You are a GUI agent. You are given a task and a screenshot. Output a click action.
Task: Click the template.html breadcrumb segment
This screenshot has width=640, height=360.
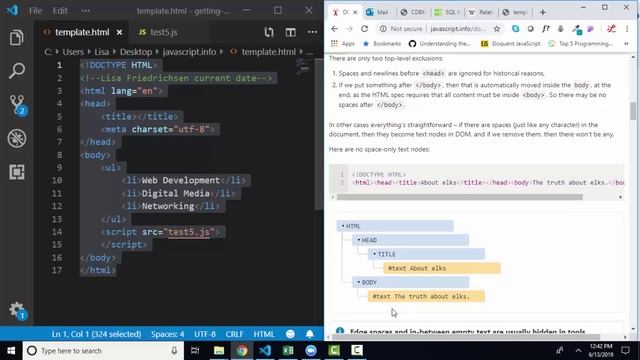click(x=268, y=52)
